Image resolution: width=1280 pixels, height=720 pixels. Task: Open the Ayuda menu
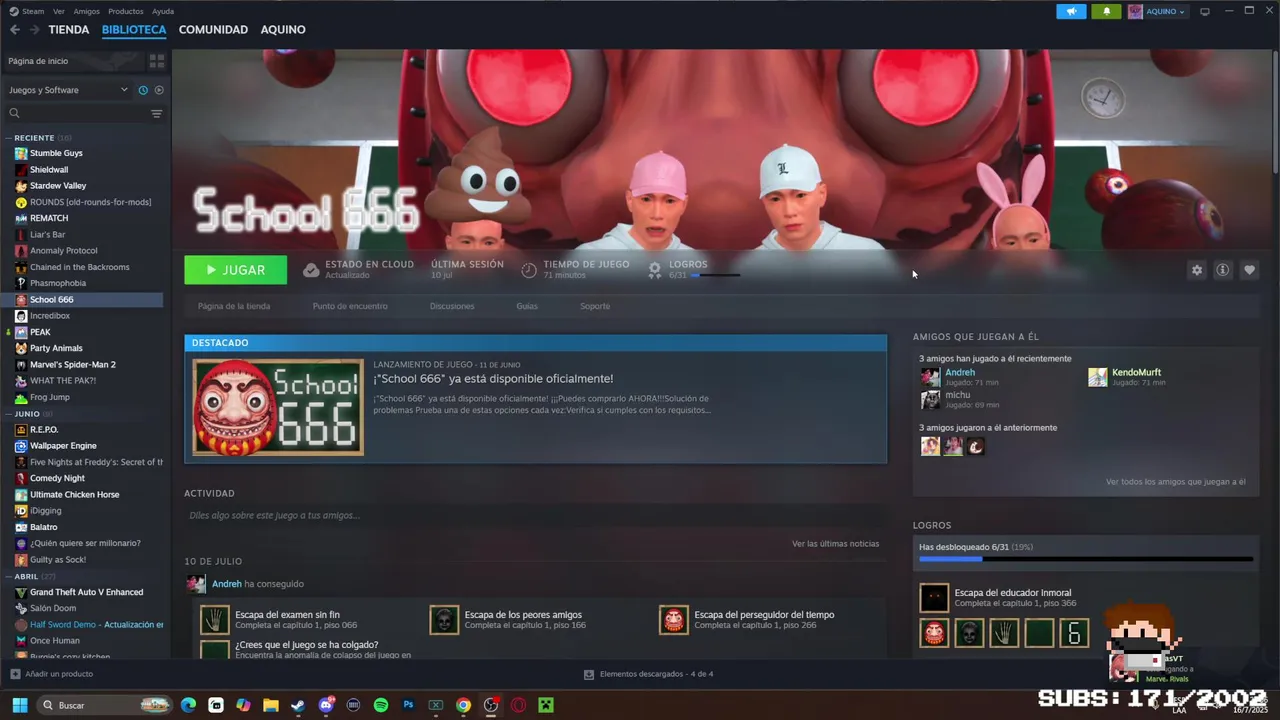(x=163, y=11)
